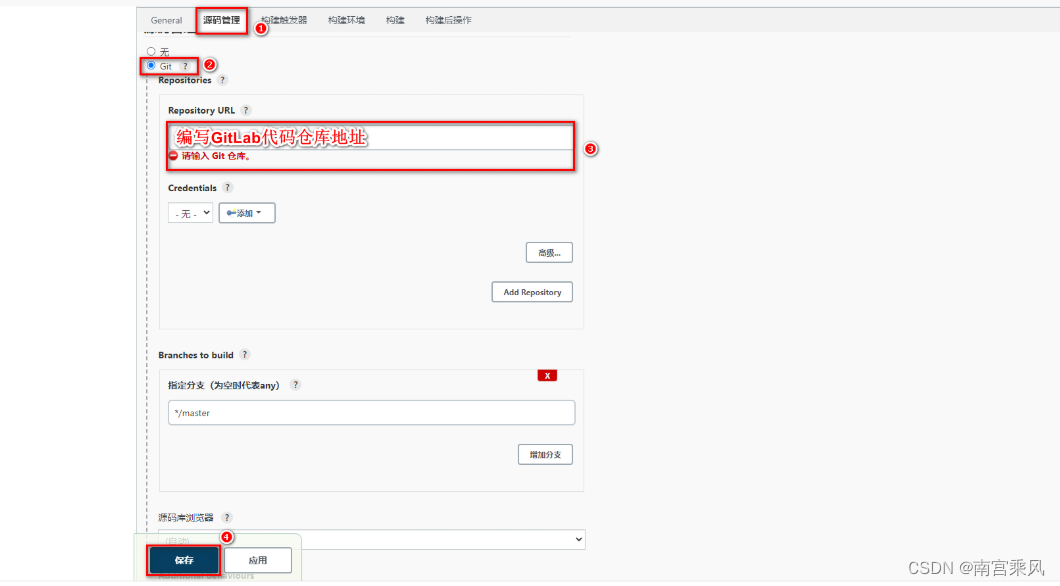This screenshot has width=1060, height=586.
Task: Click the 保存 button
Action: (x=184, y=560)
